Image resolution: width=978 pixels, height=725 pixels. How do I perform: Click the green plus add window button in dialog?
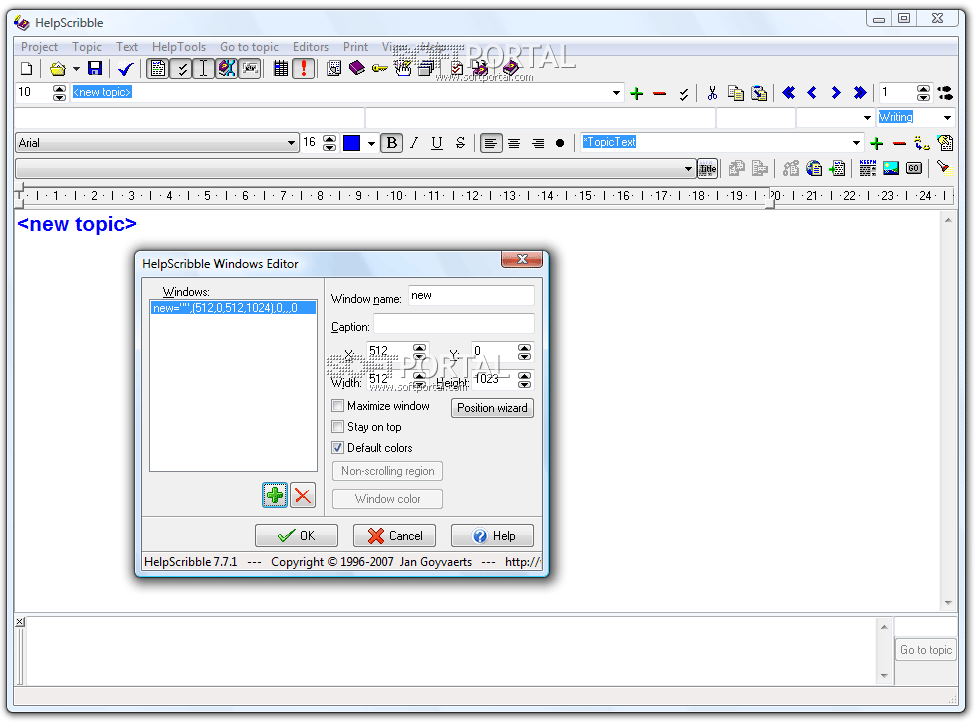point(274,495)
